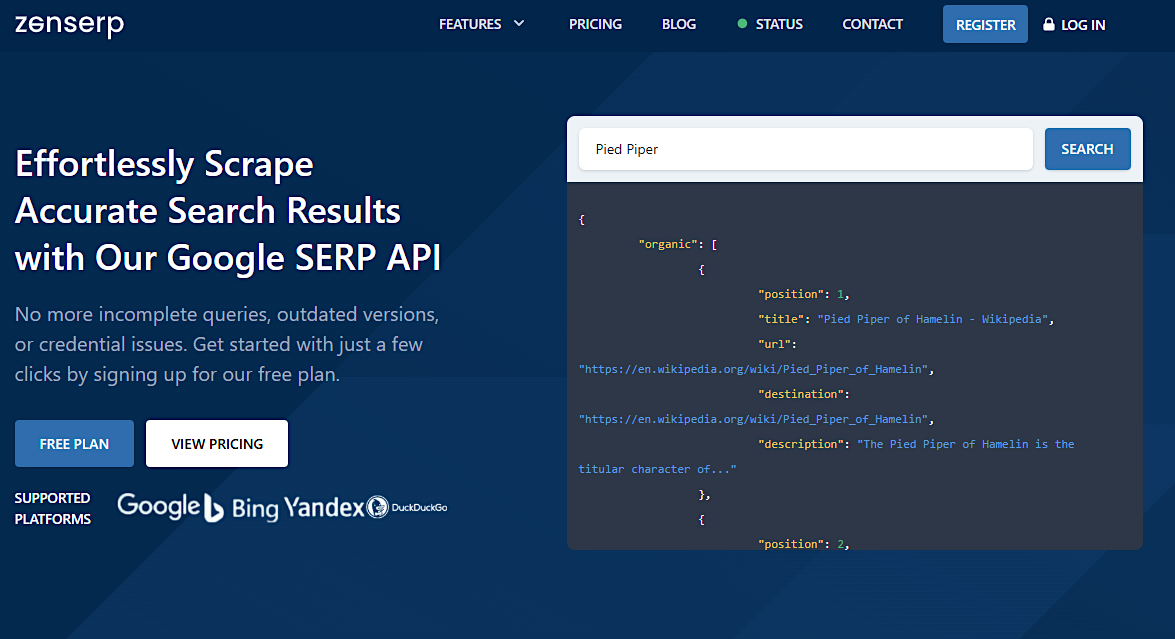Open the Features menu
1175x639 pixels.
tap(470, 24)
